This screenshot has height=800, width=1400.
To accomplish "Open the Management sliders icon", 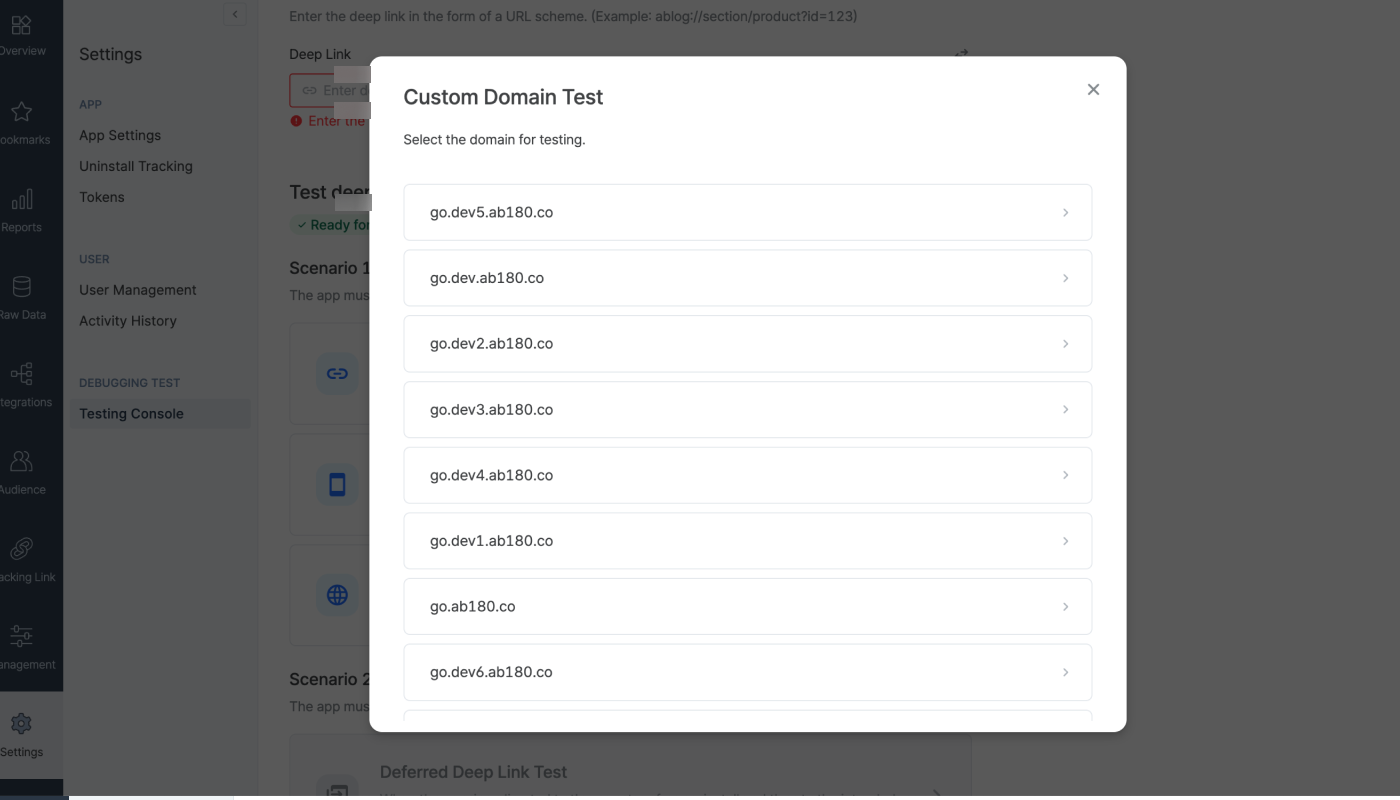I will 21,636.
